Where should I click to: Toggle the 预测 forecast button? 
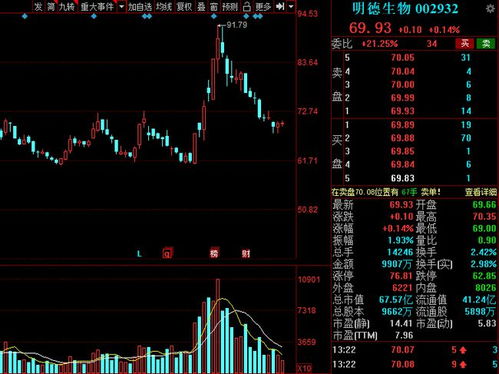pyautogui.click(x=230, y=6)
